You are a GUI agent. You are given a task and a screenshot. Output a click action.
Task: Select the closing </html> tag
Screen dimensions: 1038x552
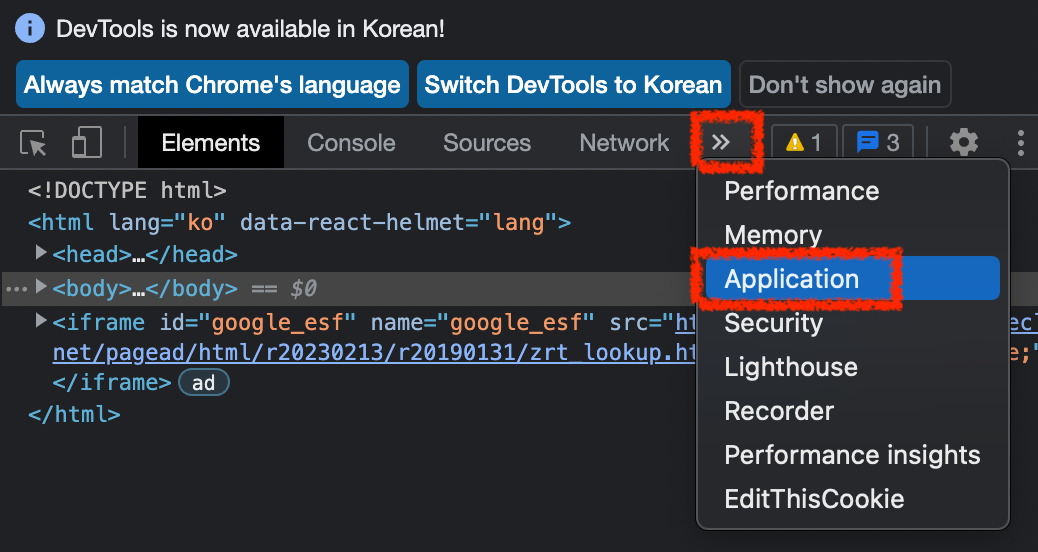74,415
